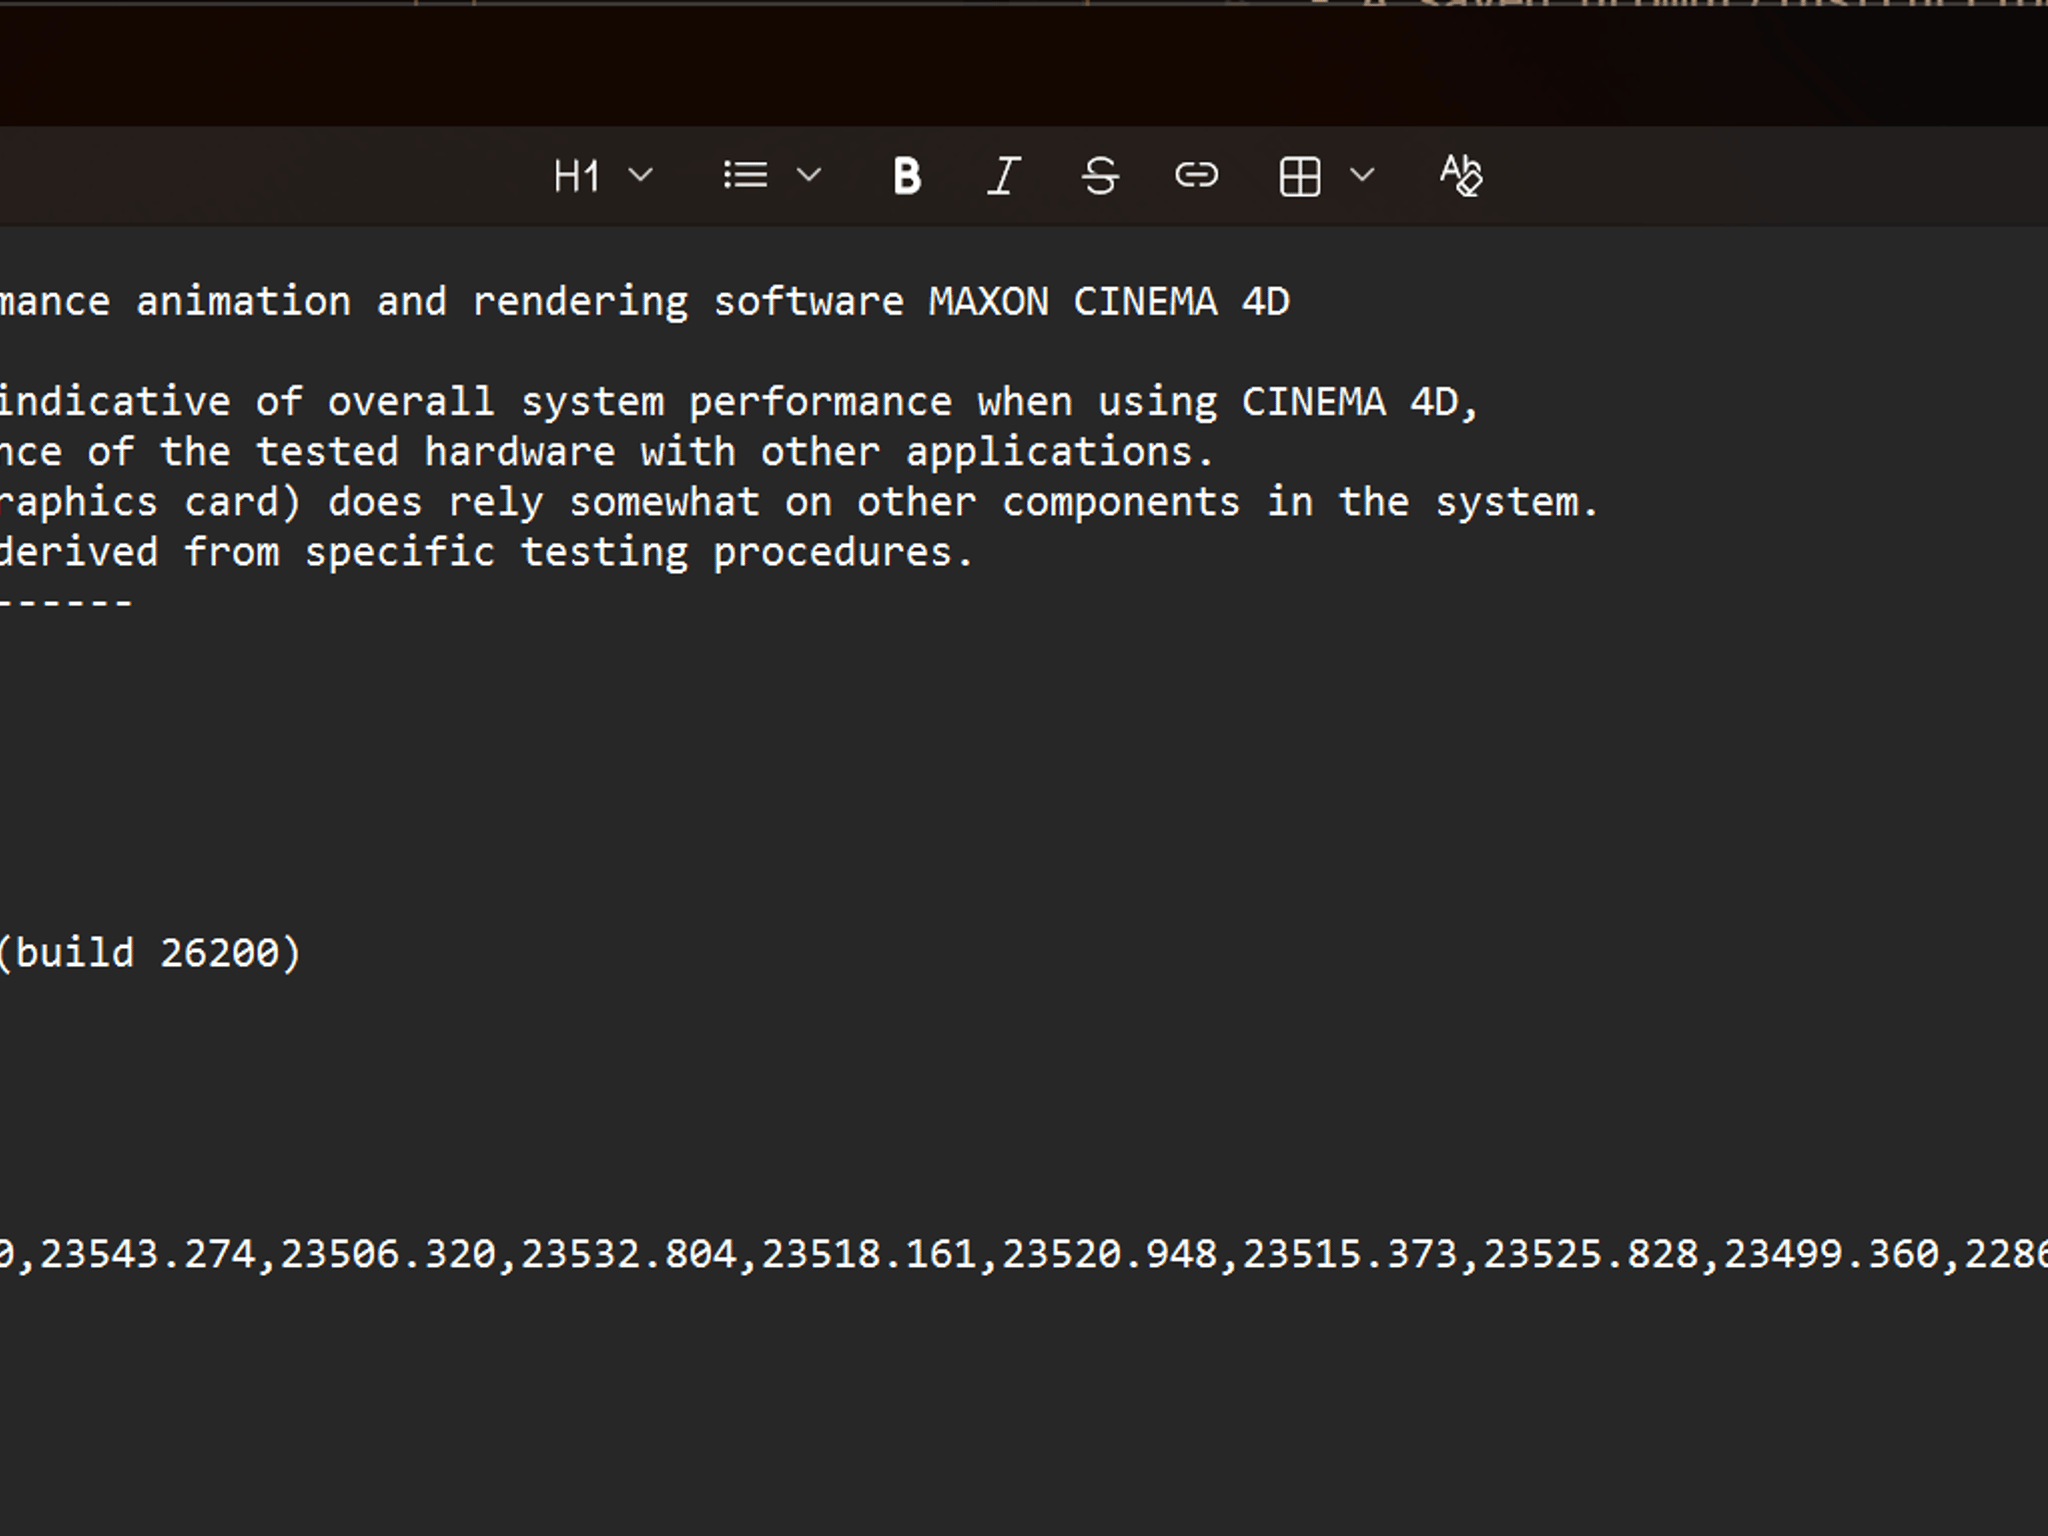Insert a table using the grid icon

click(x=1300, y=176)
